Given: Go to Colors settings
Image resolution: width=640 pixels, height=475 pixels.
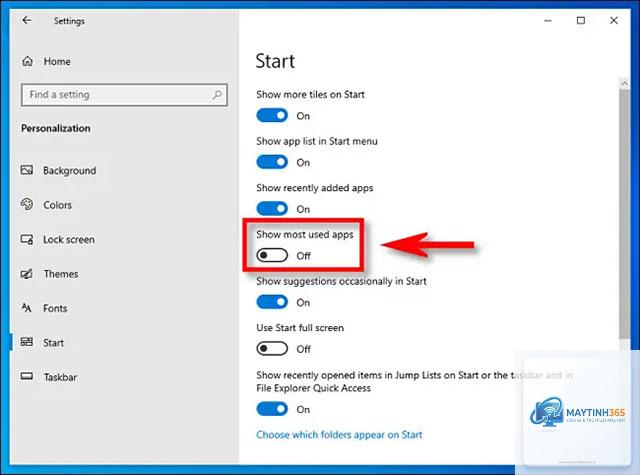Looking at the screenshot, I should [58, 205].
